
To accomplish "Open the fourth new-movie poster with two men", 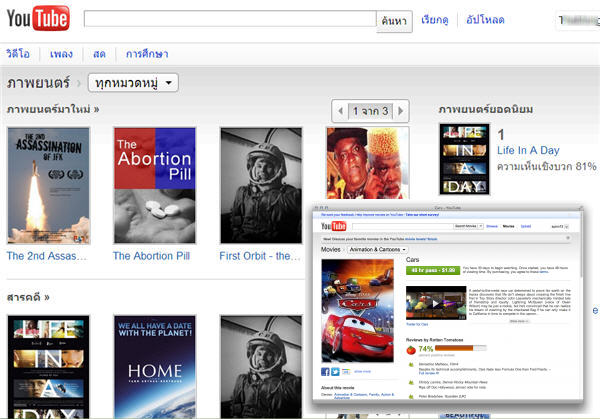I will (367, 163).
